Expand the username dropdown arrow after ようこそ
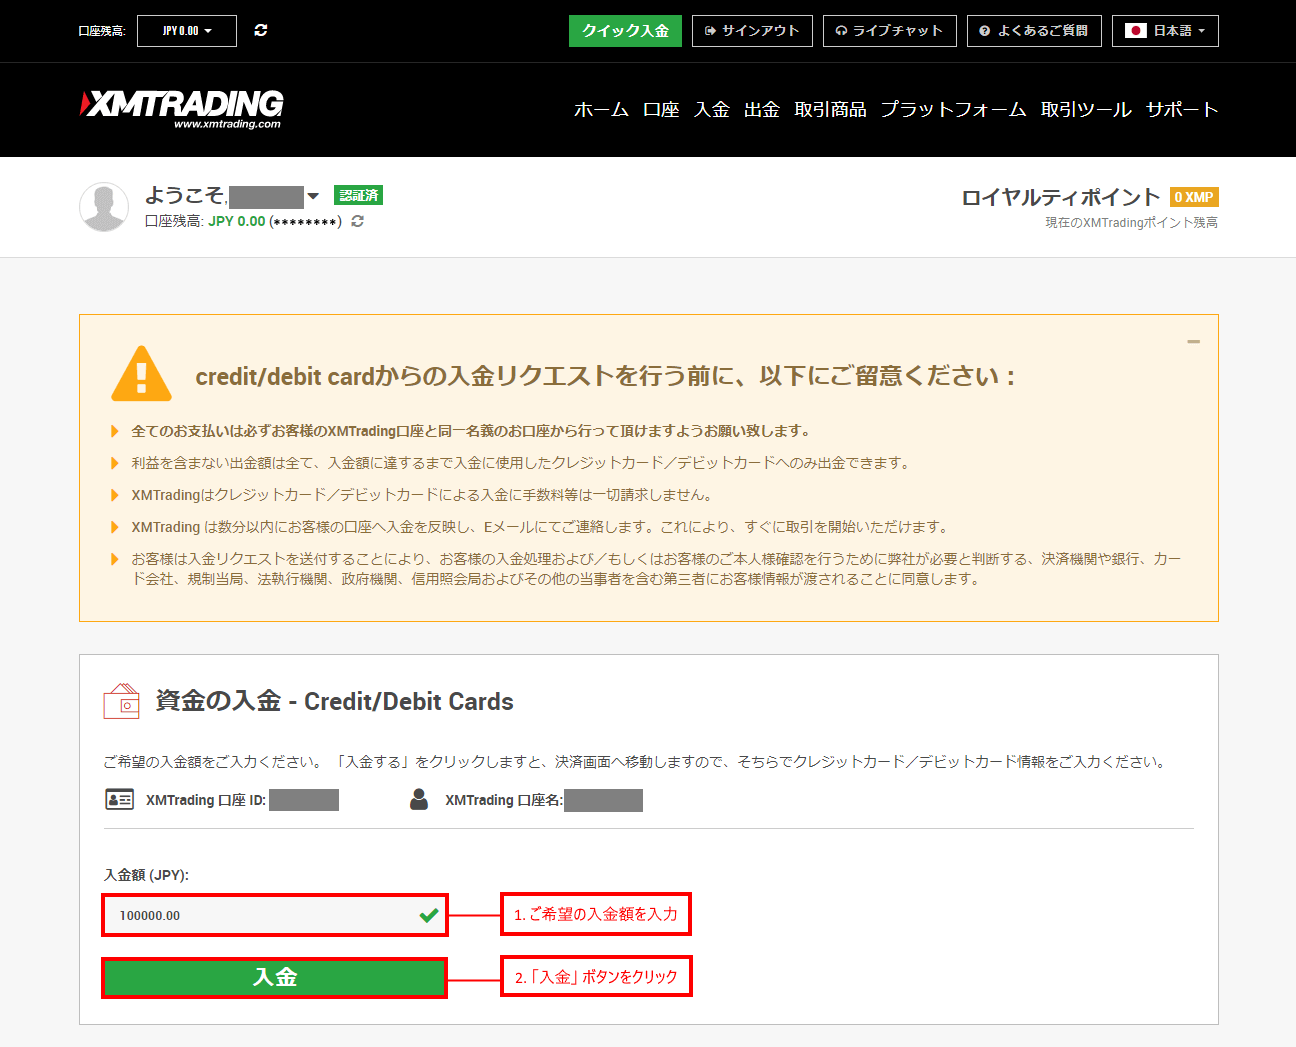 313,196
